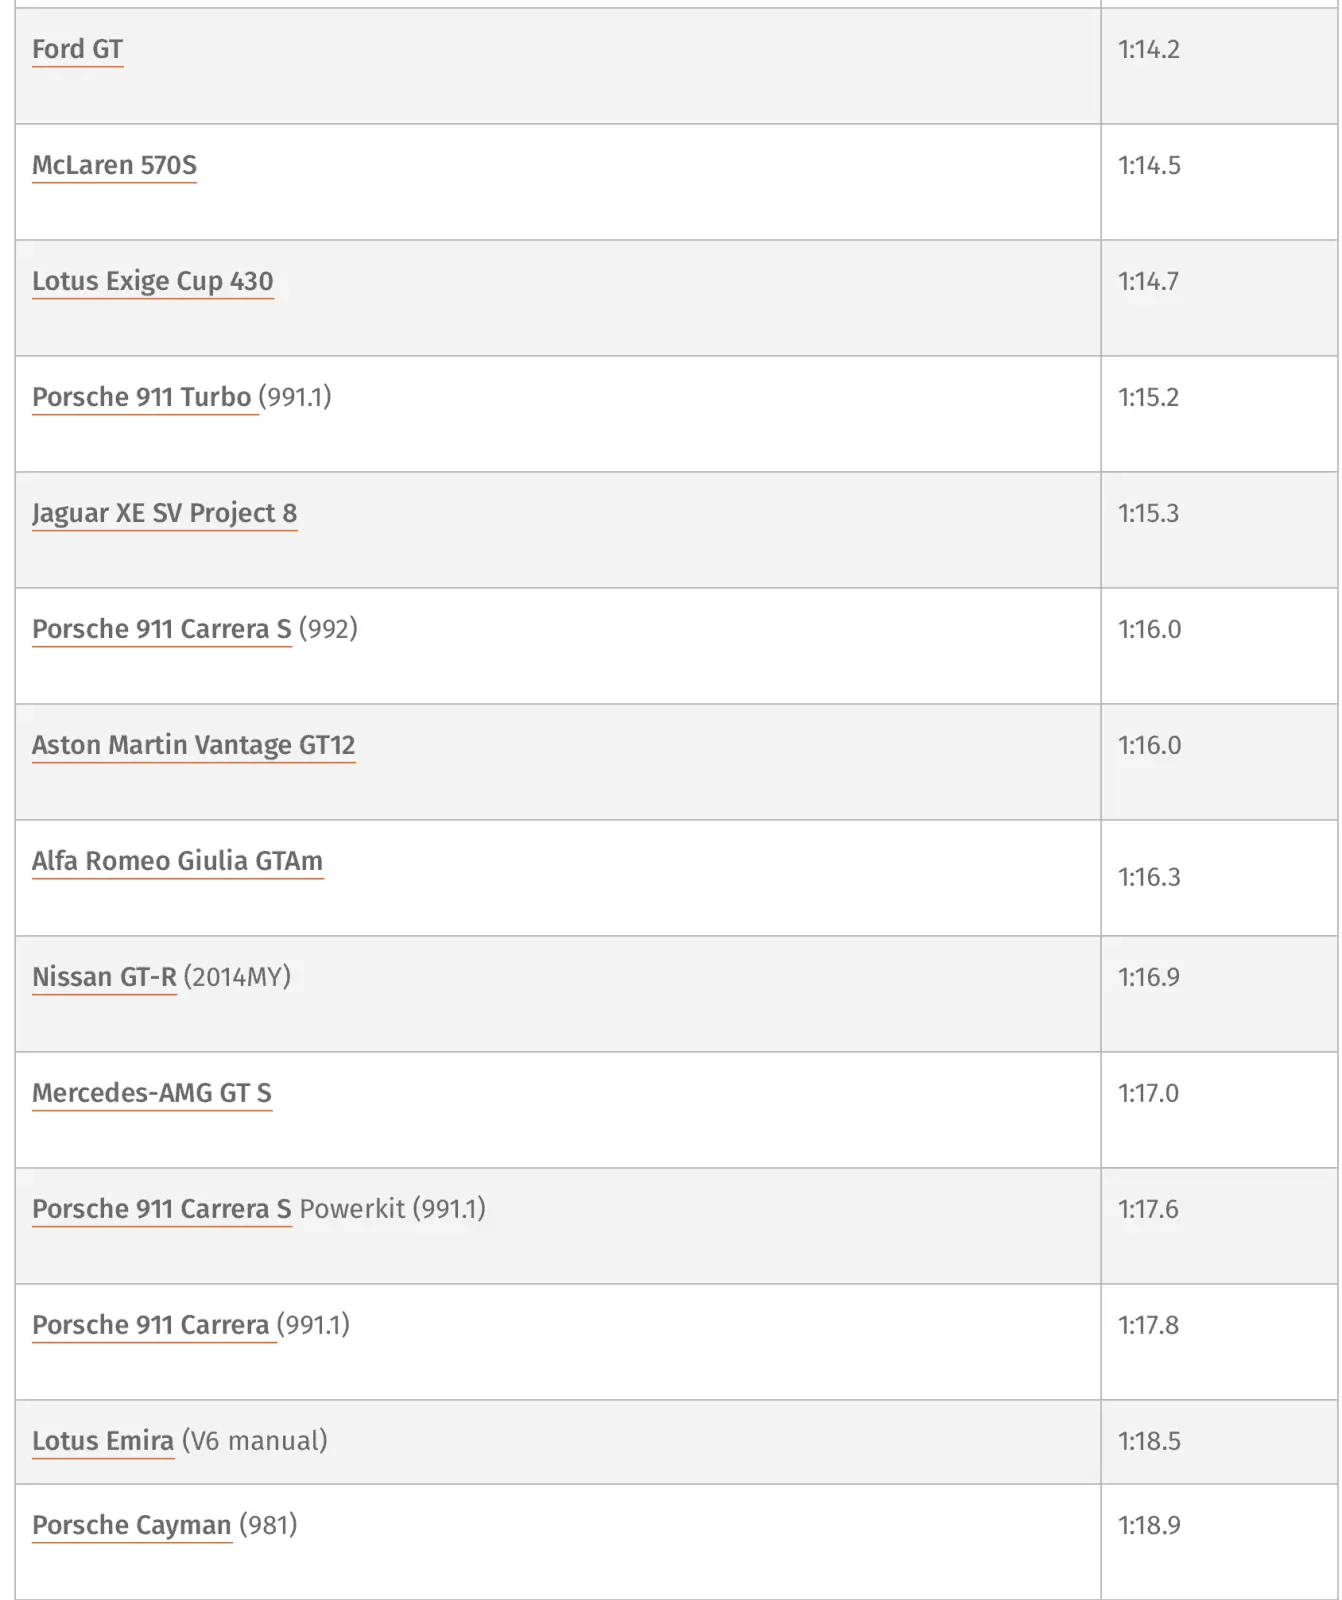The image size is (1342, 1600).
Task: Click the Mercedes-AMG GT S link
Action: 151,1094
